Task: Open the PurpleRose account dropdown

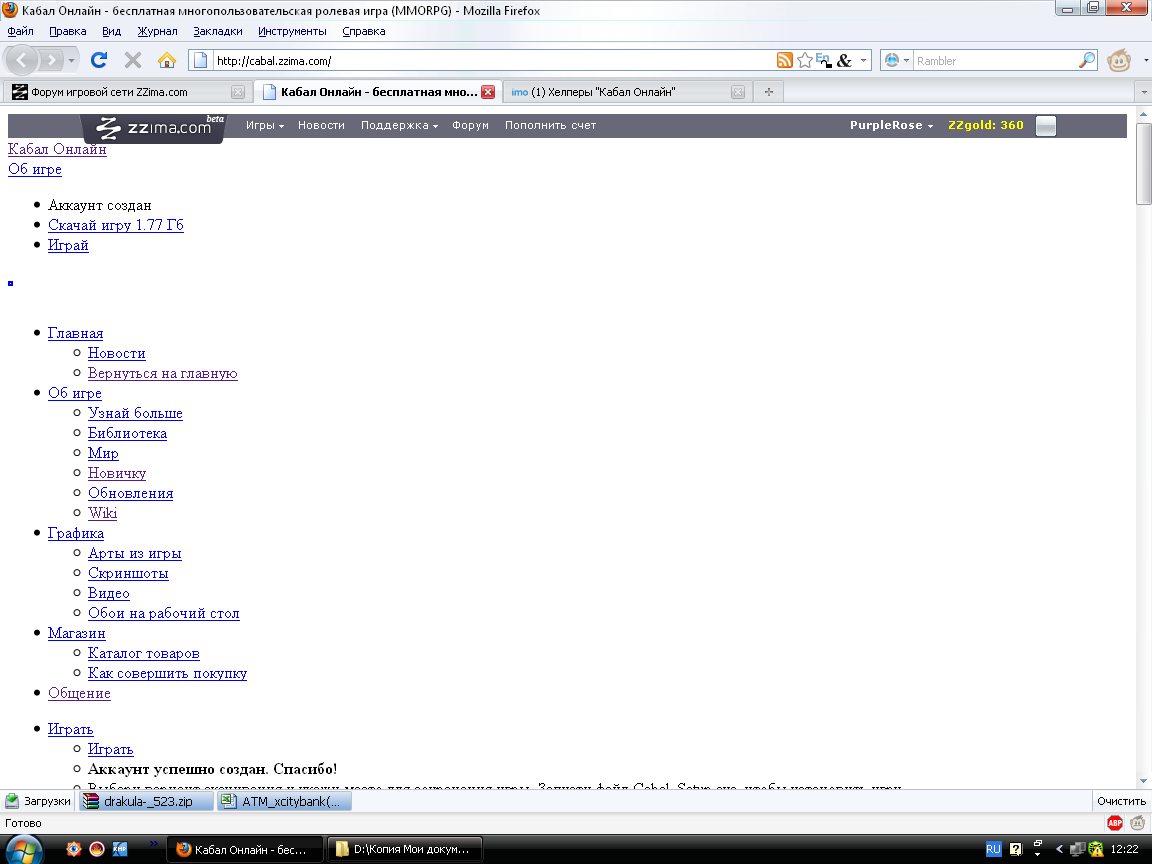Action: [891, 125]
